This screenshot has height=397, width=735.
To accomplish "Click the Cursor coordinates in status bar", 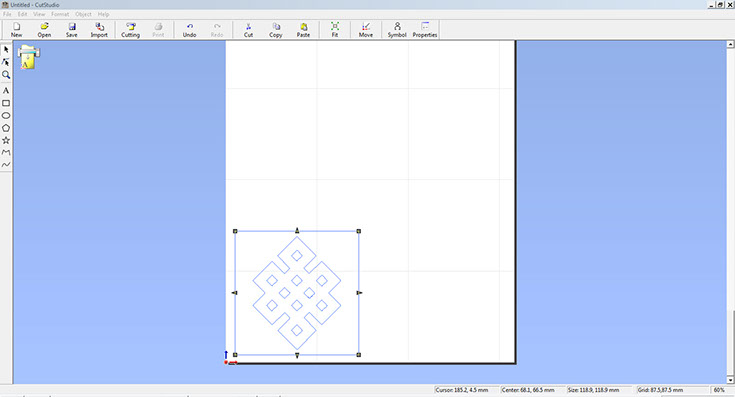I will (462, 390).
